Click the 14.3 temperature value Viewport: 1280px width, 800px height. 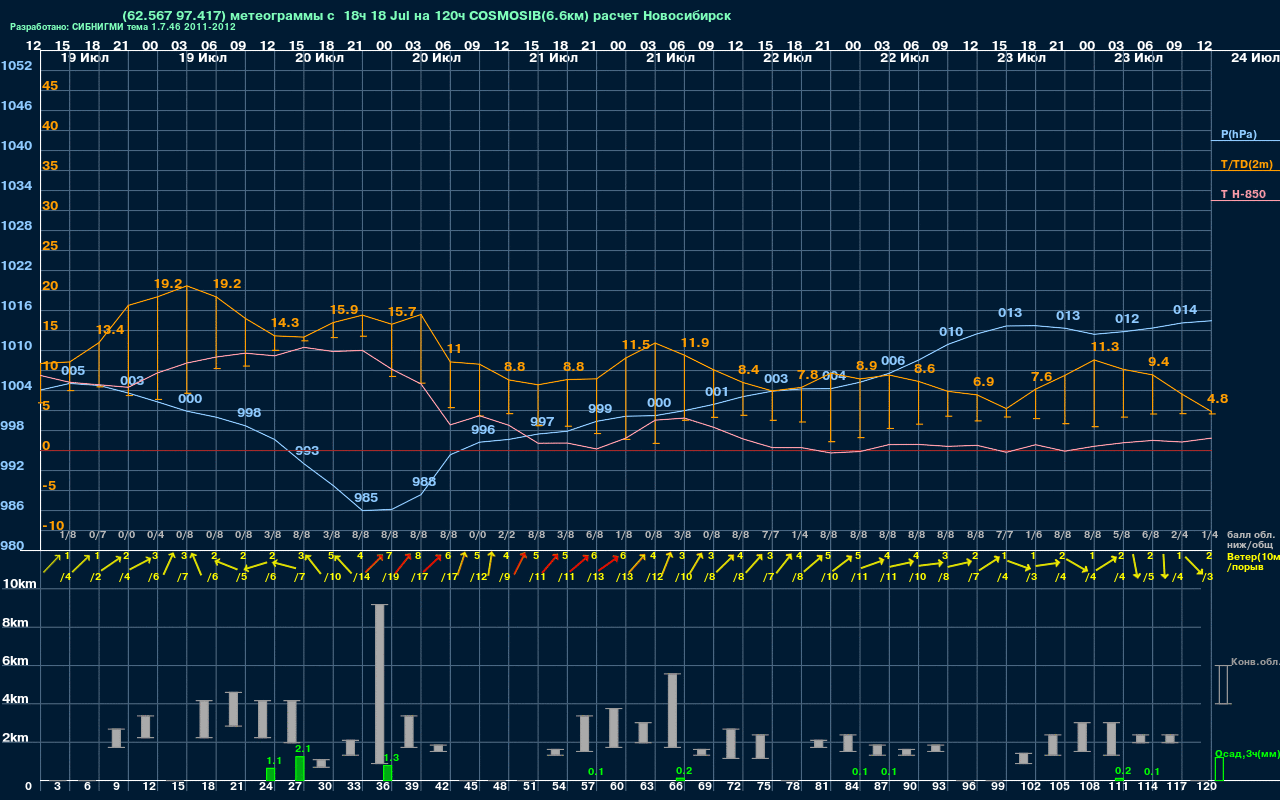(285, 323)
